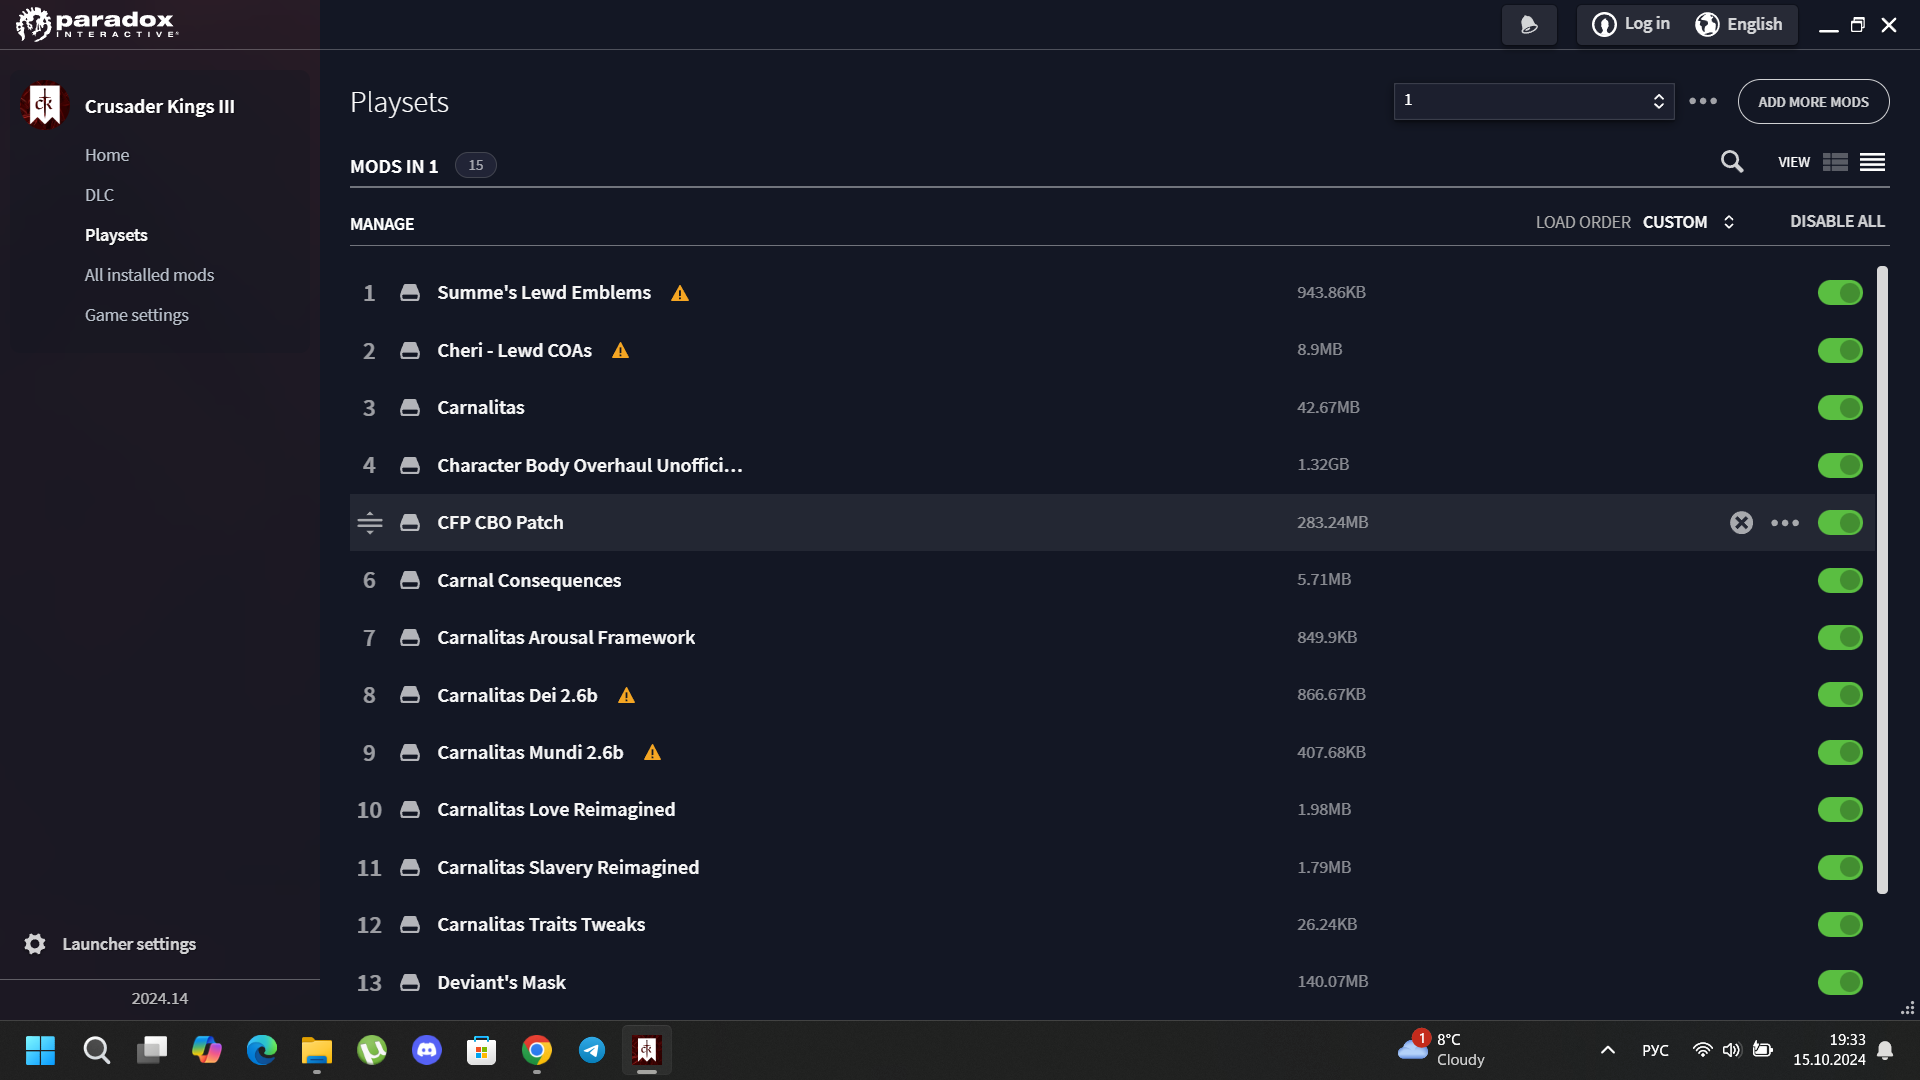Viewport: 1920px width, 1080px height.
Task: Click local mod icon for Carnal Consequences
Action: [x=410, y=580]
